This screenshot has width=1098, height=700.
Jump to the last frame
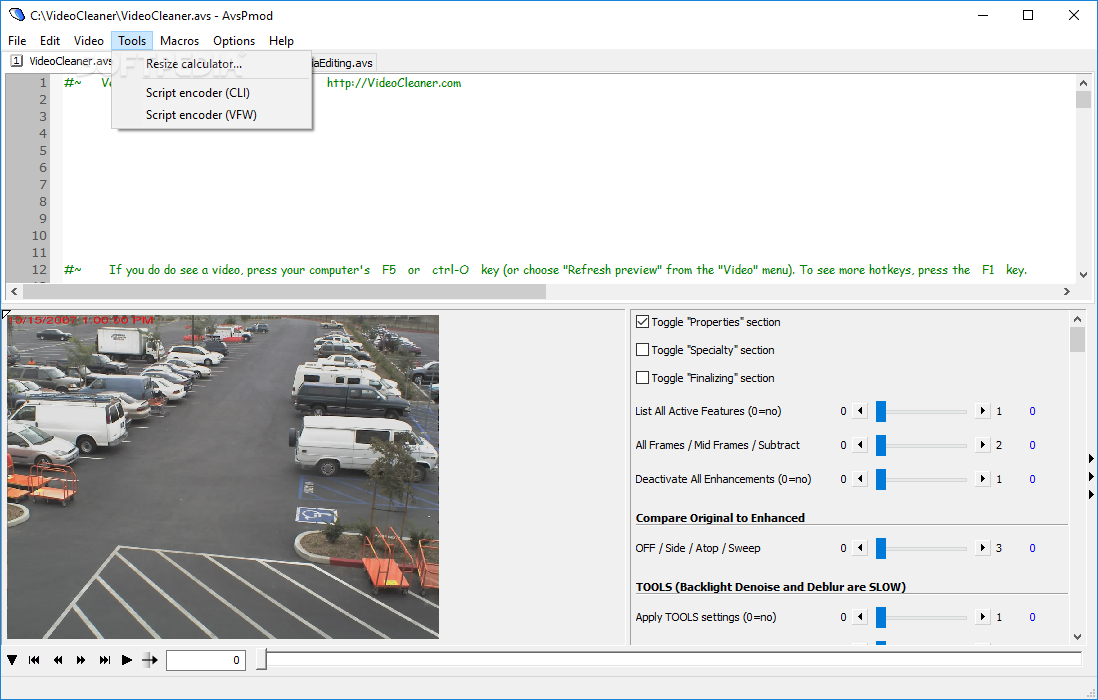click(x=104, y=659)
